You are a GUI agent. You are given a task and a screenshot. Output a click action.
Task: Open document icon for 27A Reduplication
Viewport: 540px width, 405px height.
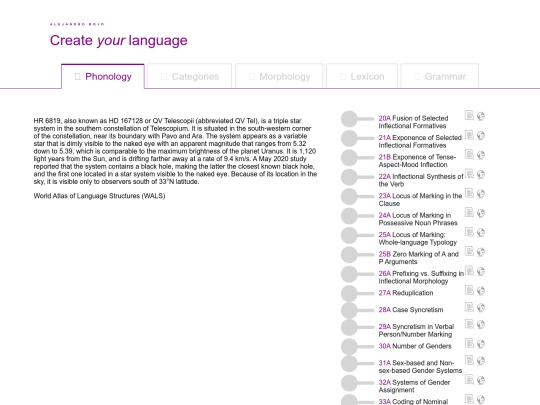[469, 290]
